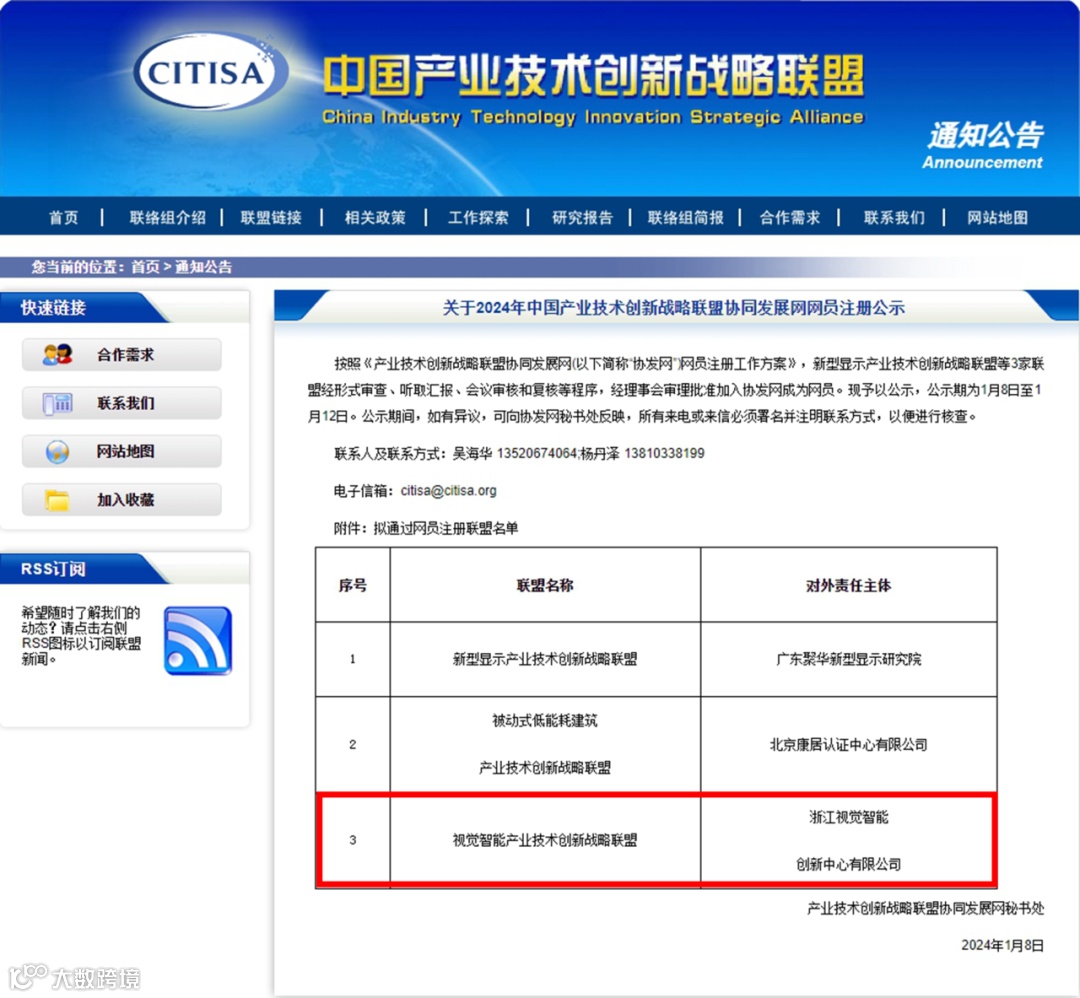Open the RSS feed subscription icon
The width and height of the screenshot is (1080, 998).
(198, 641)
